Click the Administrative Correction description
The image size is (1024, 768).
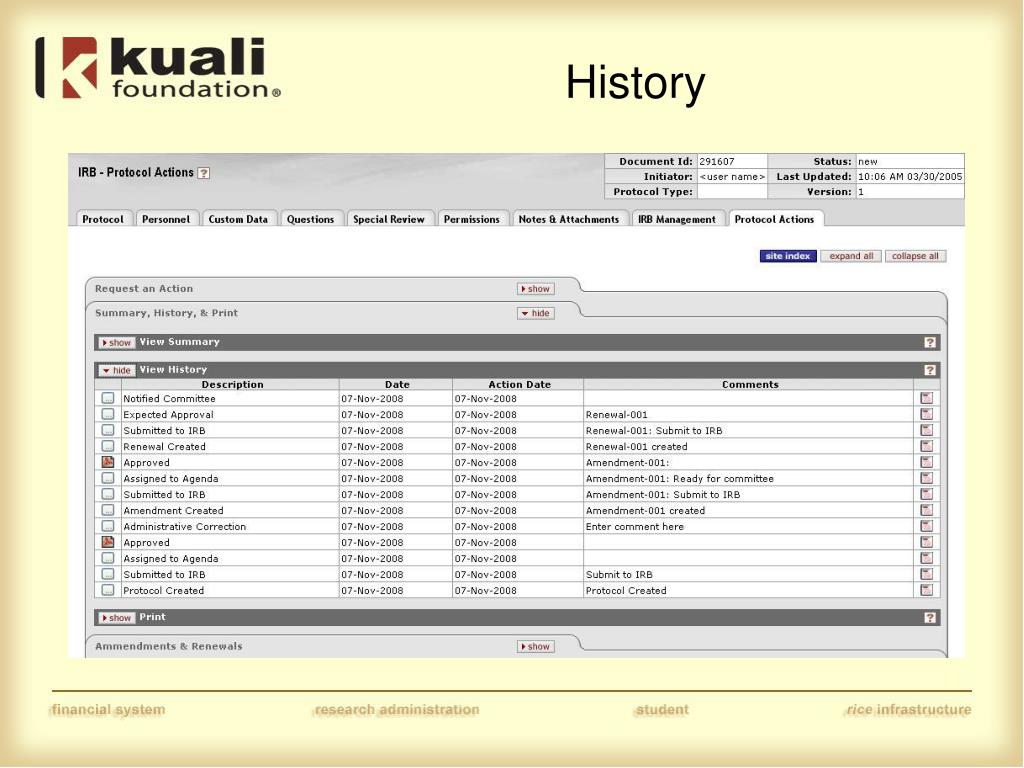[185, 526]
